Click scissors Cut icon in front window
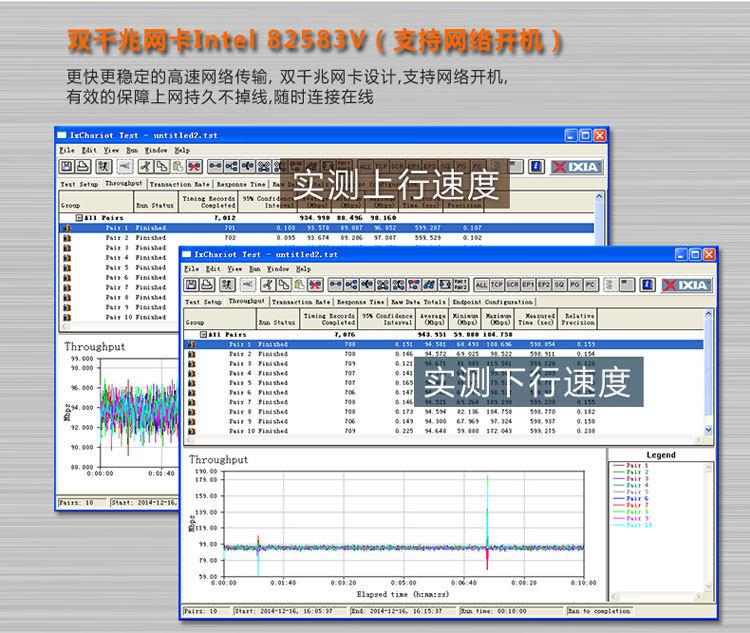 268,285
